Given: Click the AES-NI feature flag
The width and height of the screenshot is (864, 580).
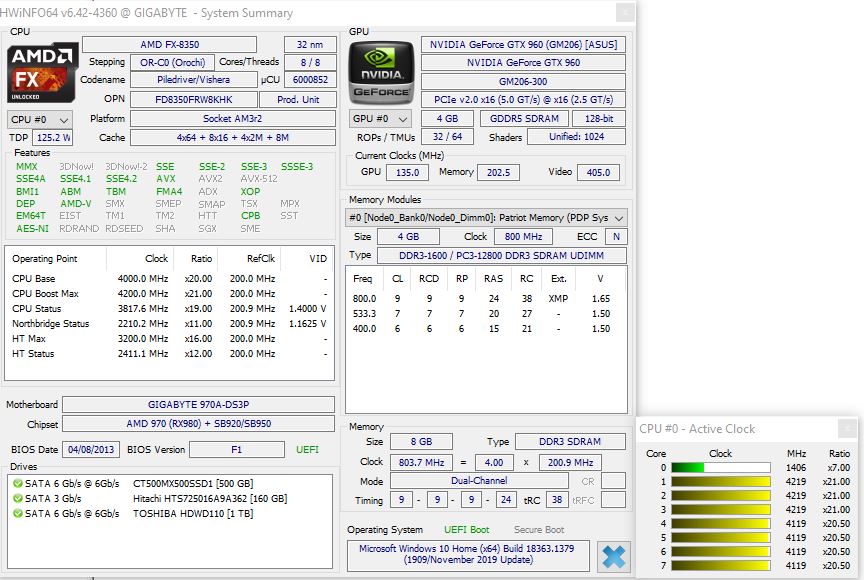Looking at the screenshot, I should click(x=33, y=228).
